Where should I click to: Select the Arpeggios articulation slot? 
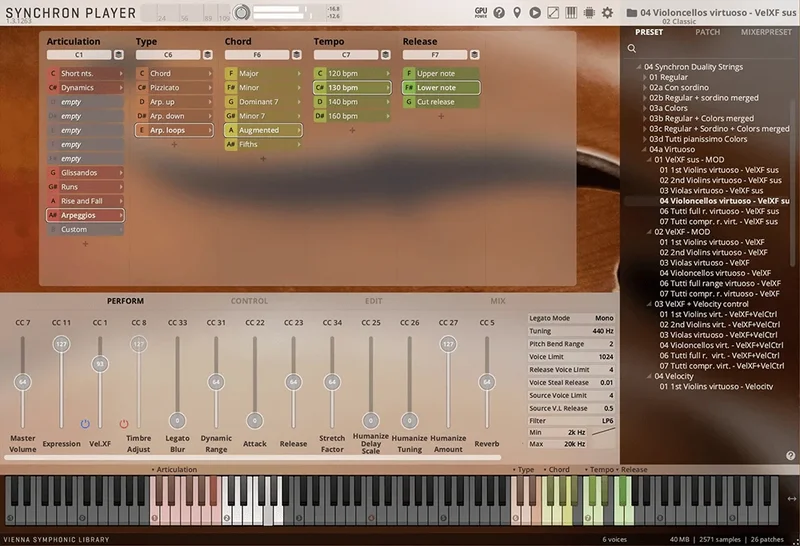click(x=85, y=215)
